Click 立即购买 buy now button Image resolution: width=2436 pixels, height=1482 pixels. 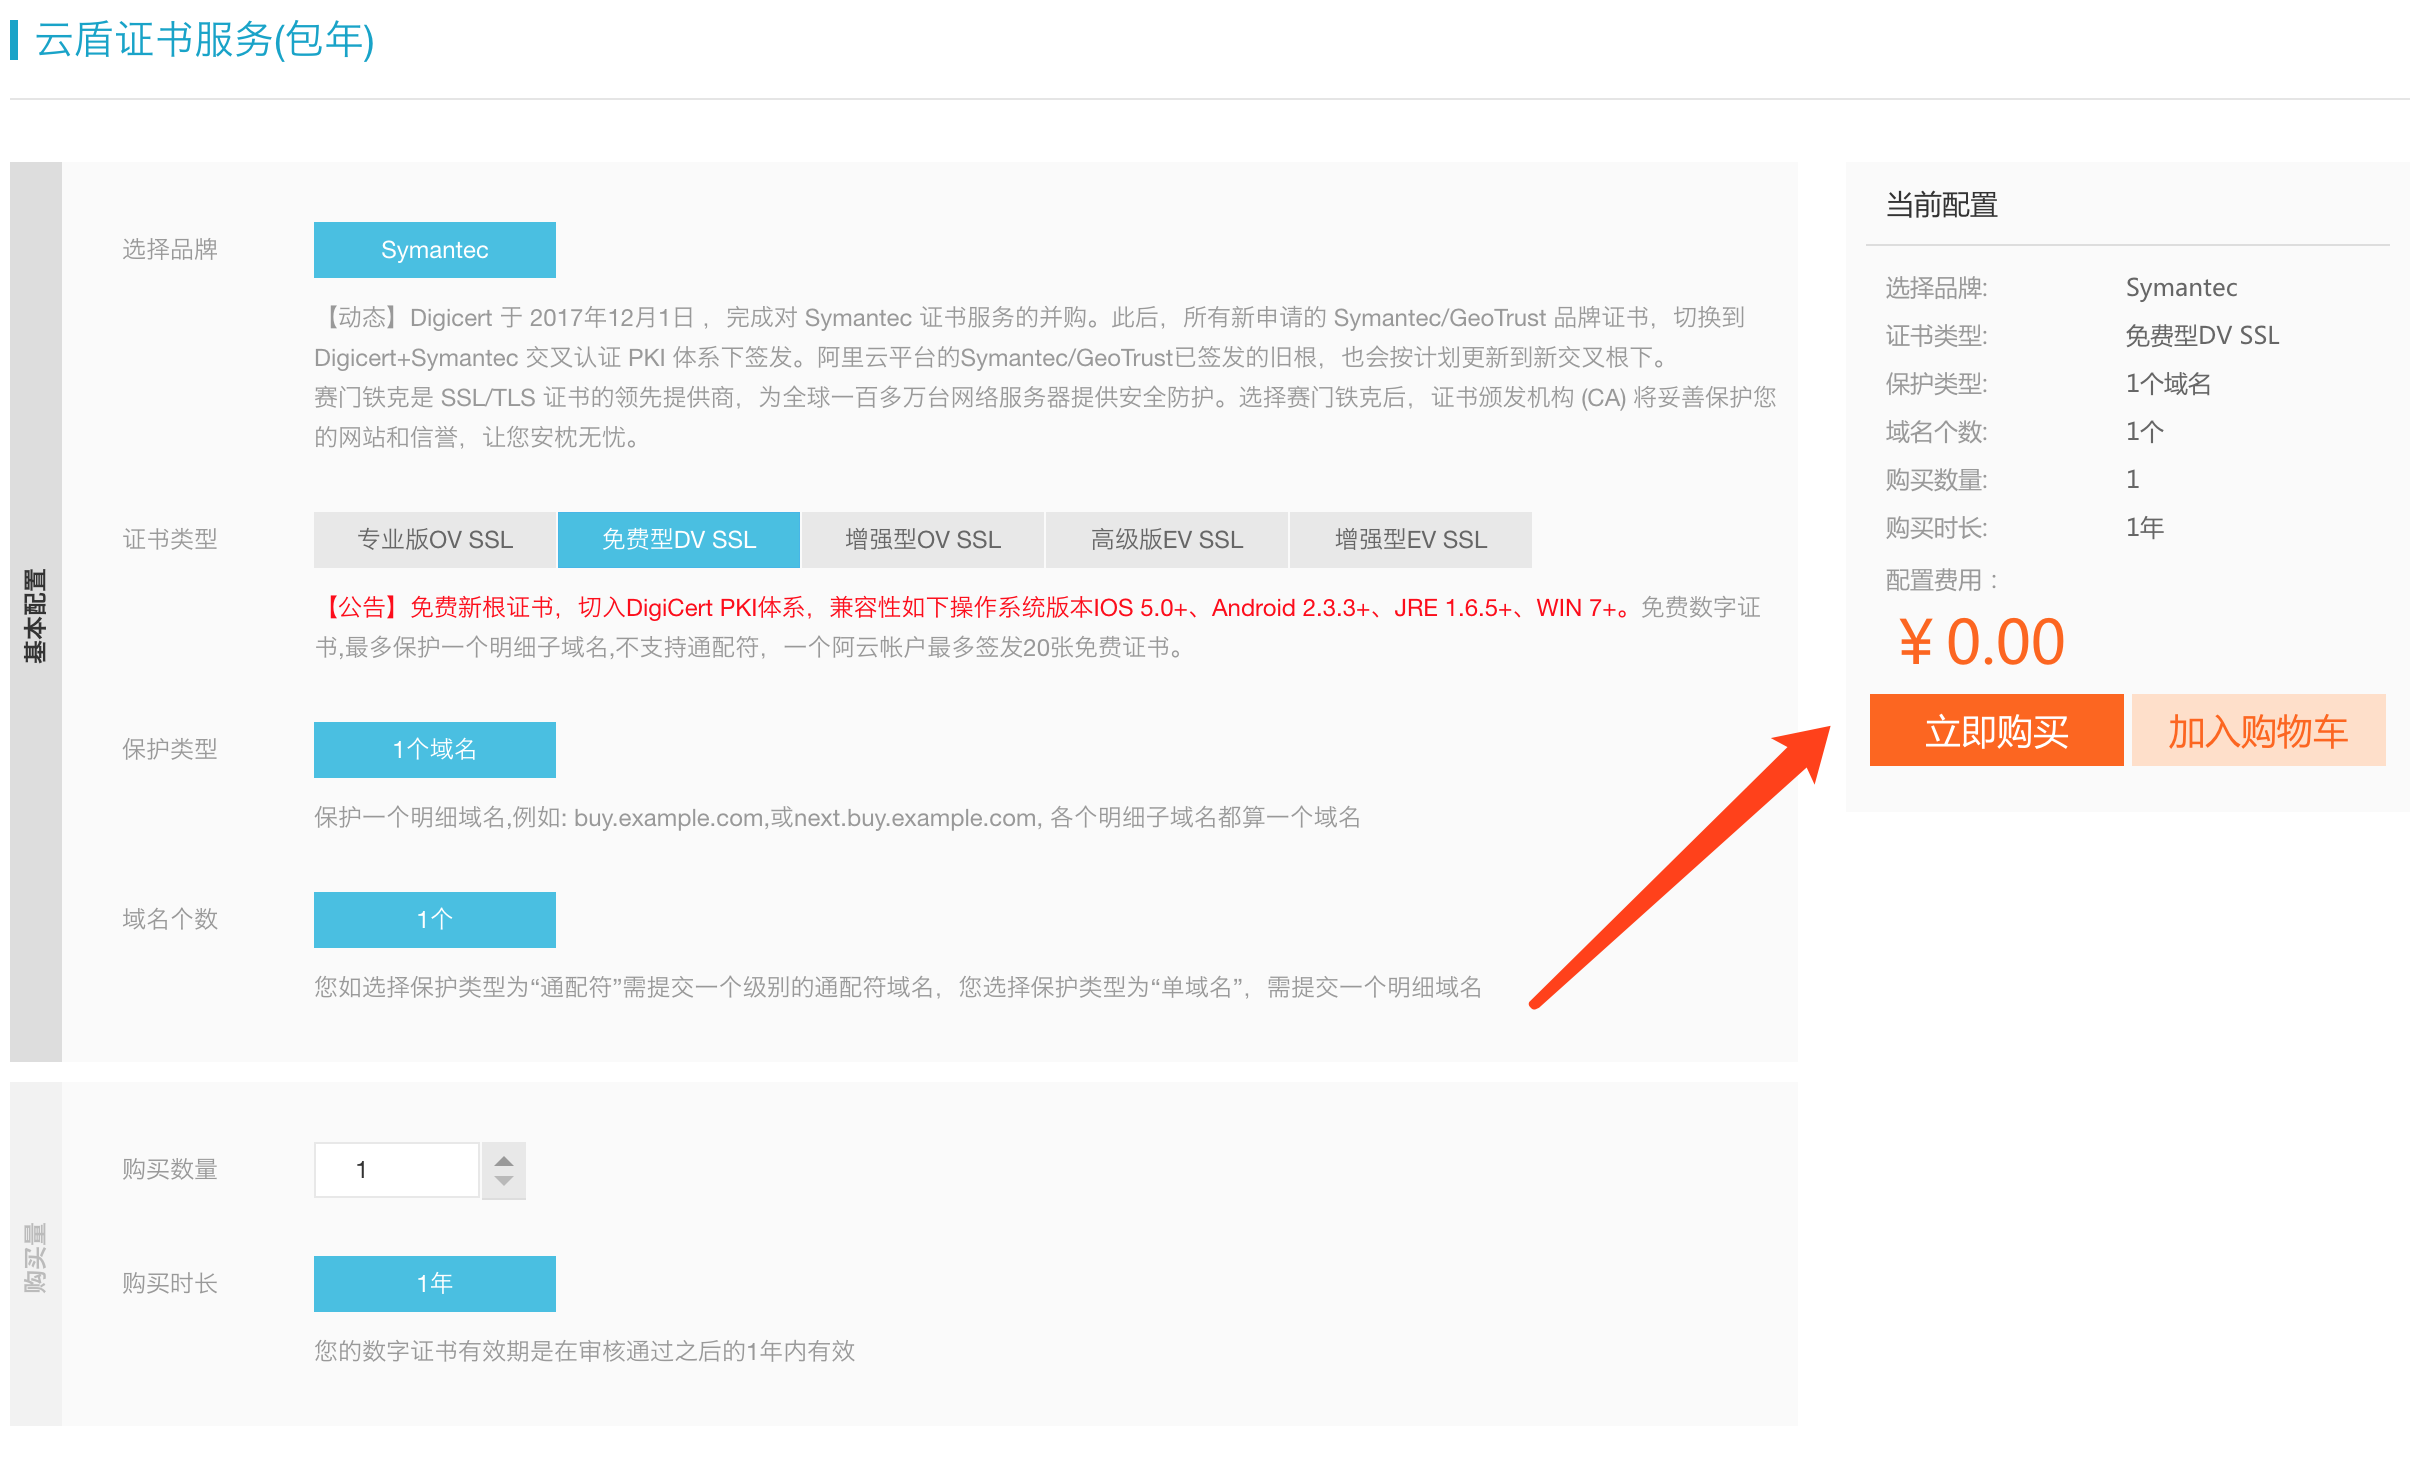pos(1996,731)
